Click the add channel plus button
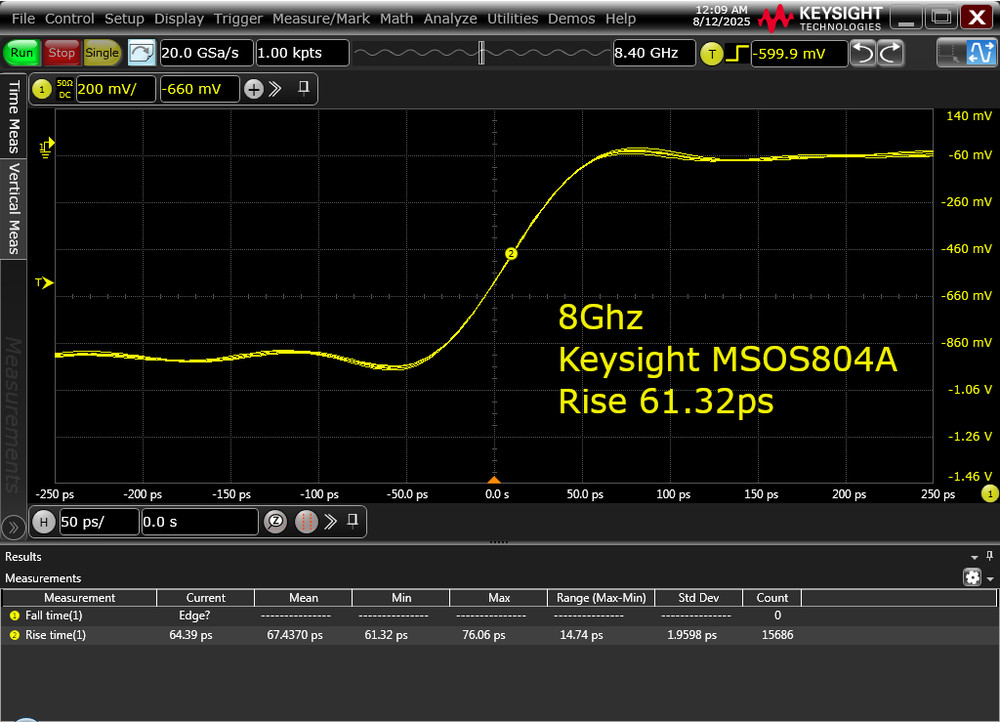This screenshot has height=722, width=1000. pos(253,88)
